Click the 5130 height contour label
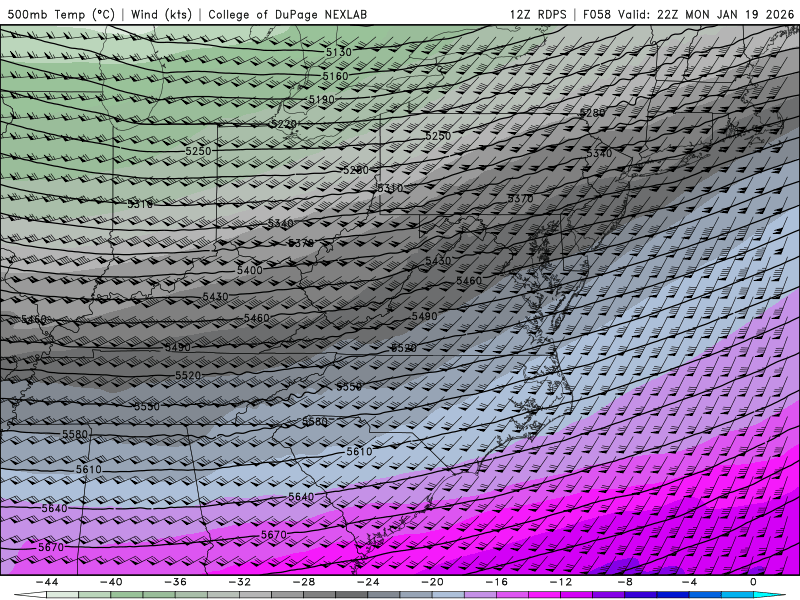Viewport: 800px width, 600px height. point(339,52)
